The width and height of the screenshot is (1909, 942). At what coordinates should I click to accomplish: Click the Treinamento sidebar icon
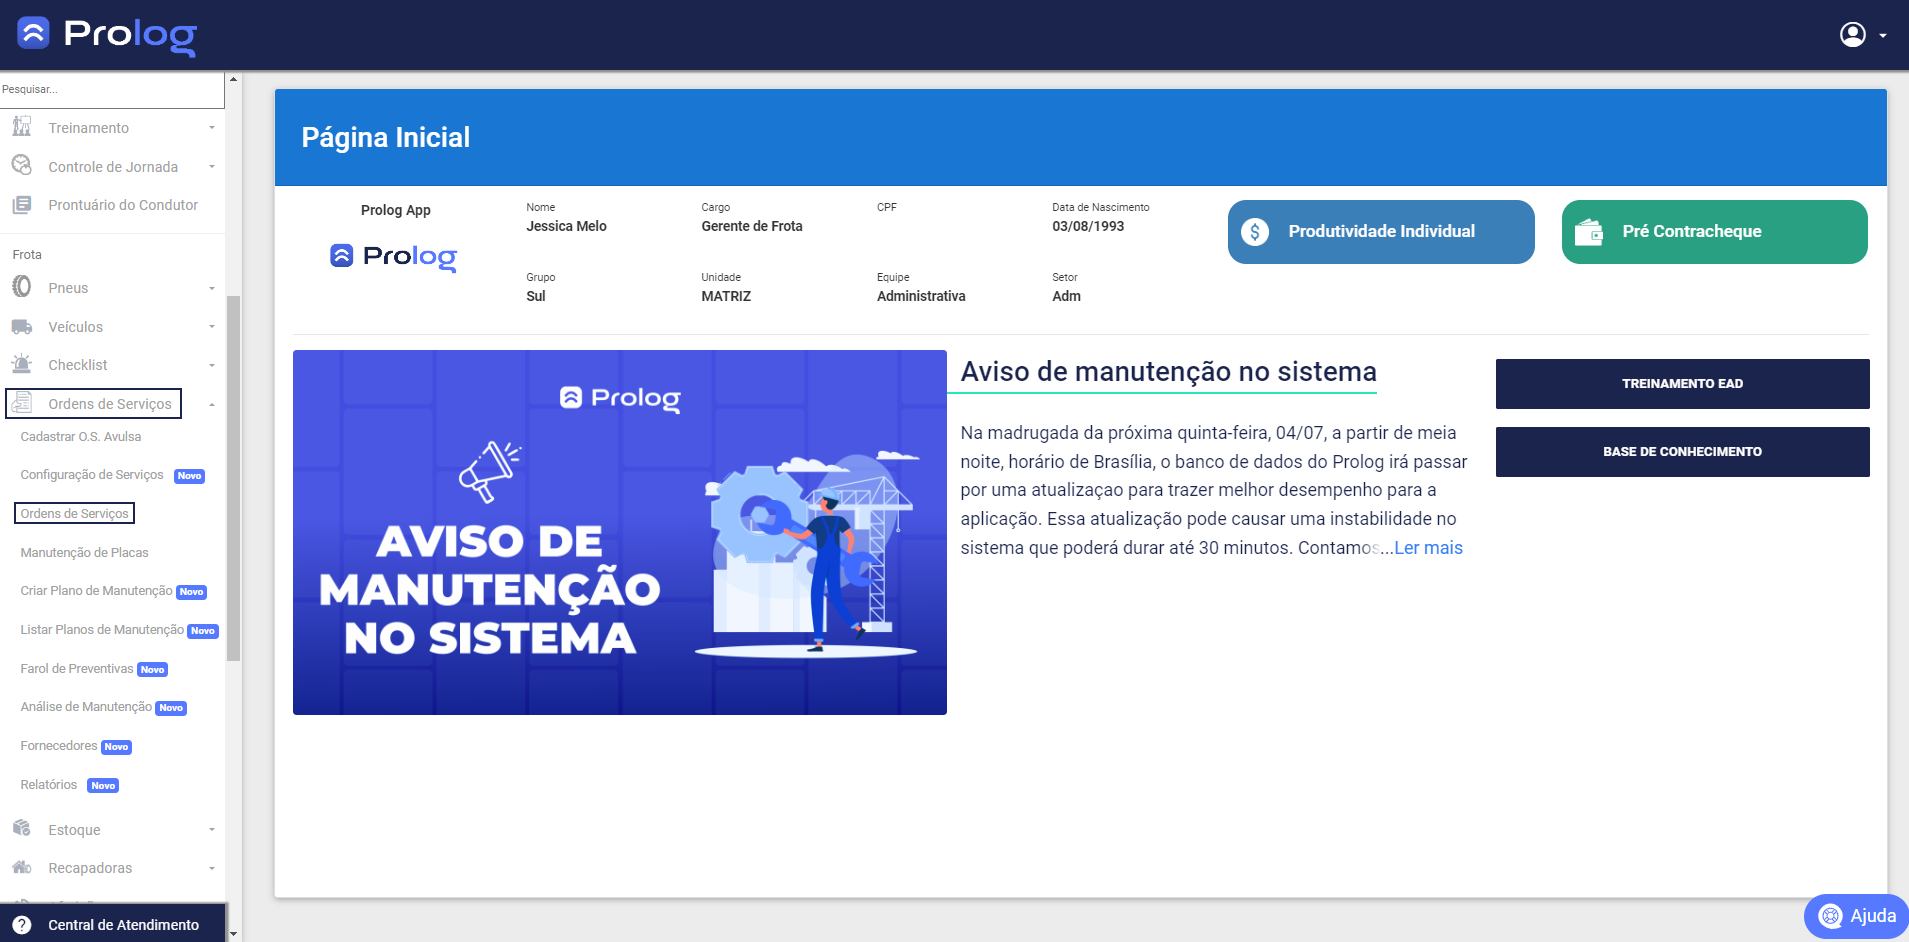pos(21,127)
